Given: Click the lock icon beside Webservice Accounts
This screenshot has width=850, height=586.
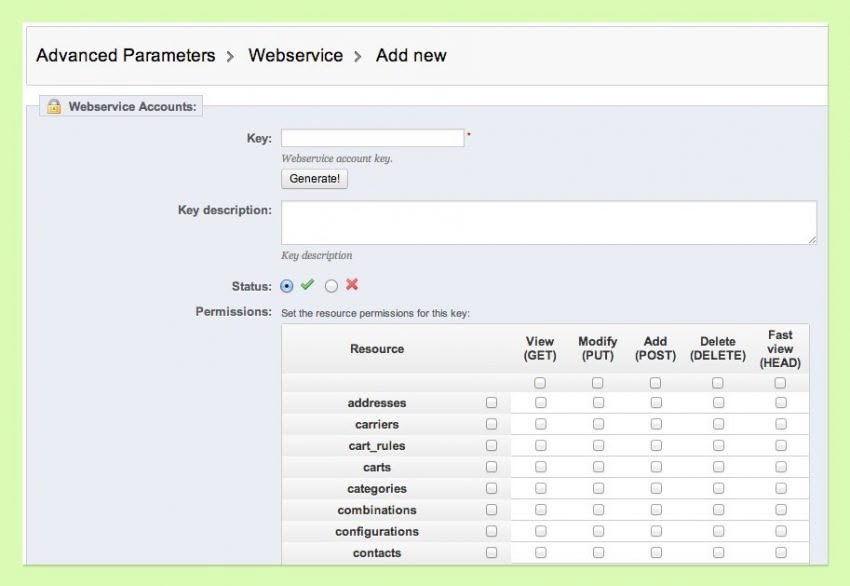Looking at the screenshot, I should 54,106.
